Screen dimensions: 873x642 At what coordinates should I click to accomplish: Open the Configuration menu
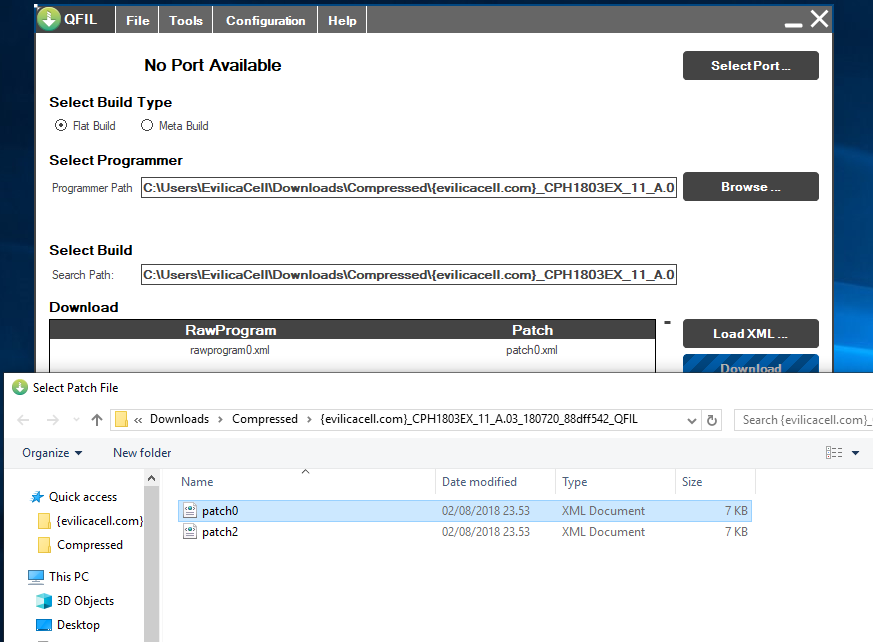[266, 21]
